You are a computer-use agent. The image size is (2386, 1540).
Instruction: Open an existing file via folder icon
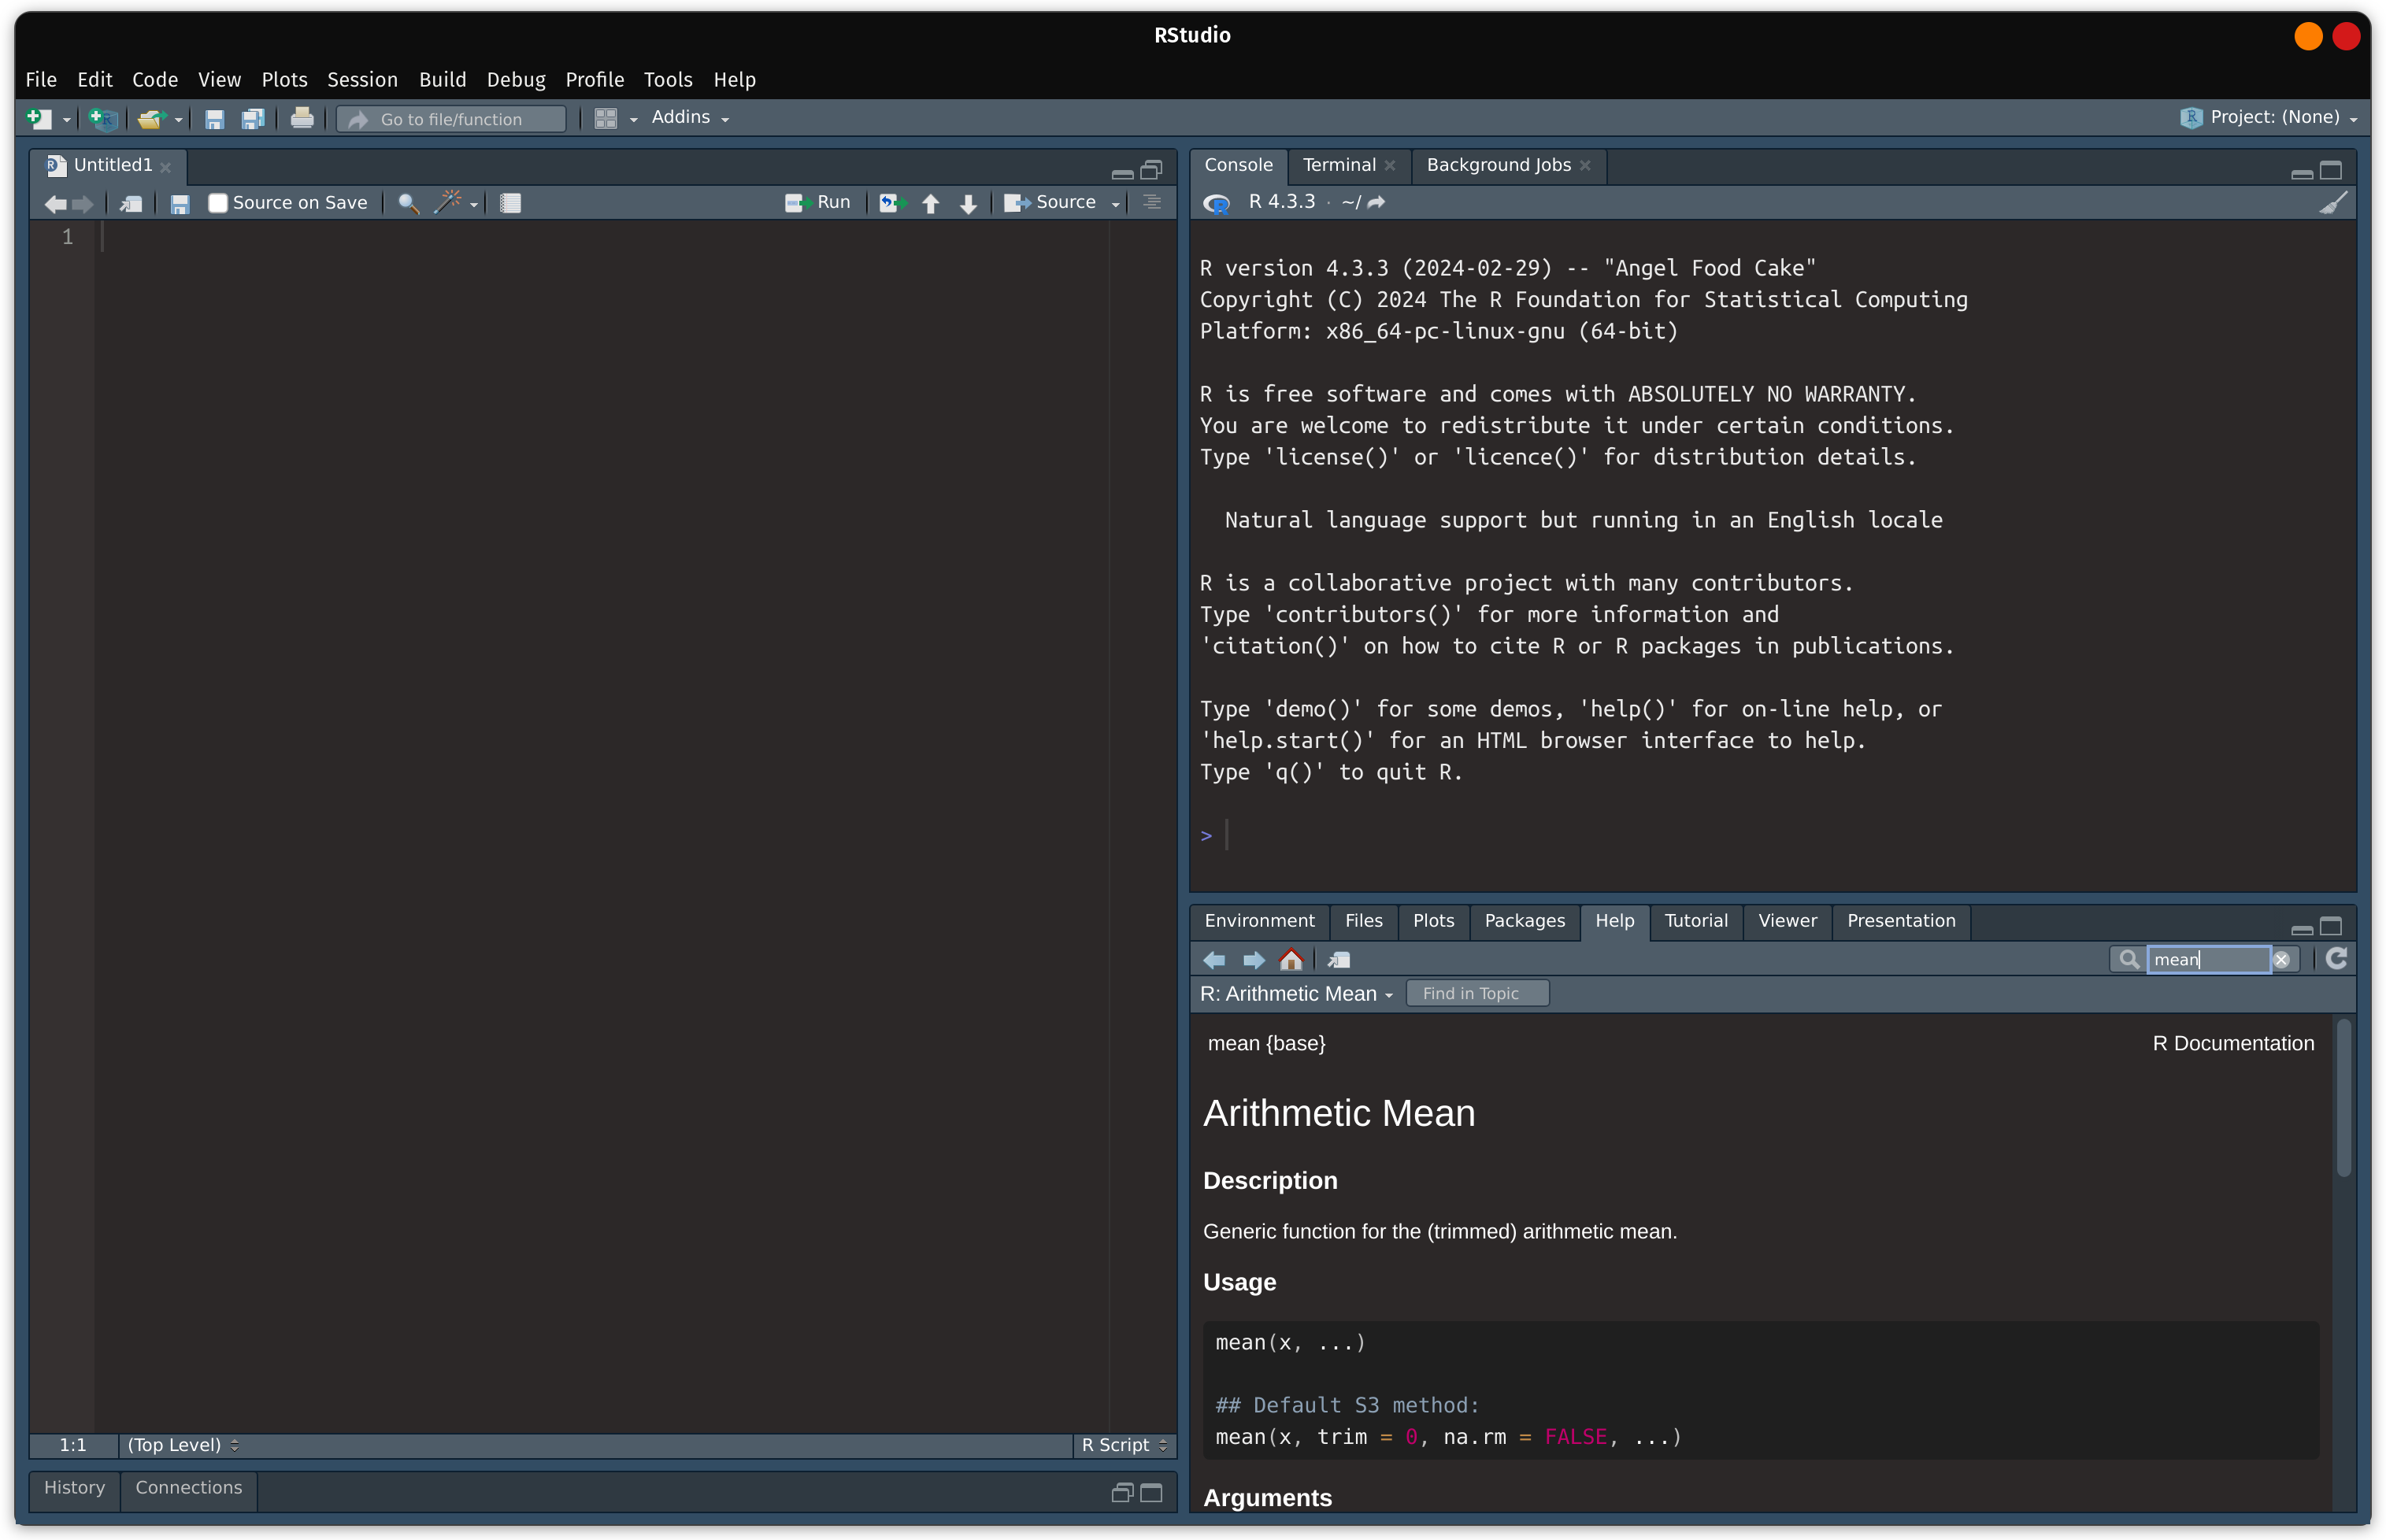152,118
